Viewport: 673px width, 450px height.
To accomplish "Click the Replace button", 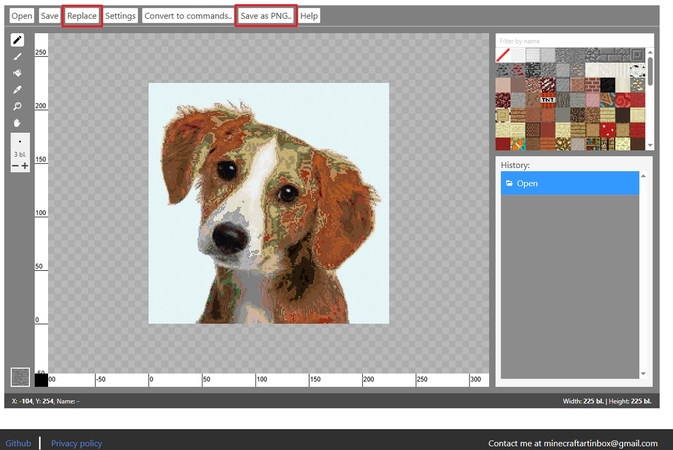I will pyautogui.click(x=82, y=16).
